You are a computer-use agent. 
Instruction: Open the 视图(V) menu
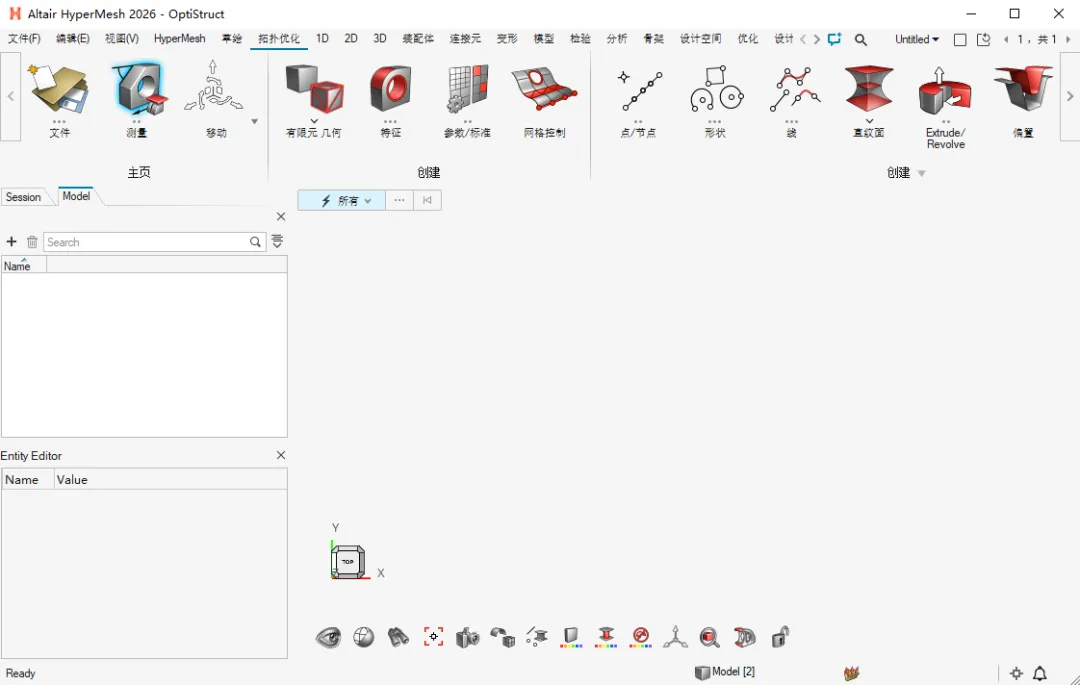122,39
